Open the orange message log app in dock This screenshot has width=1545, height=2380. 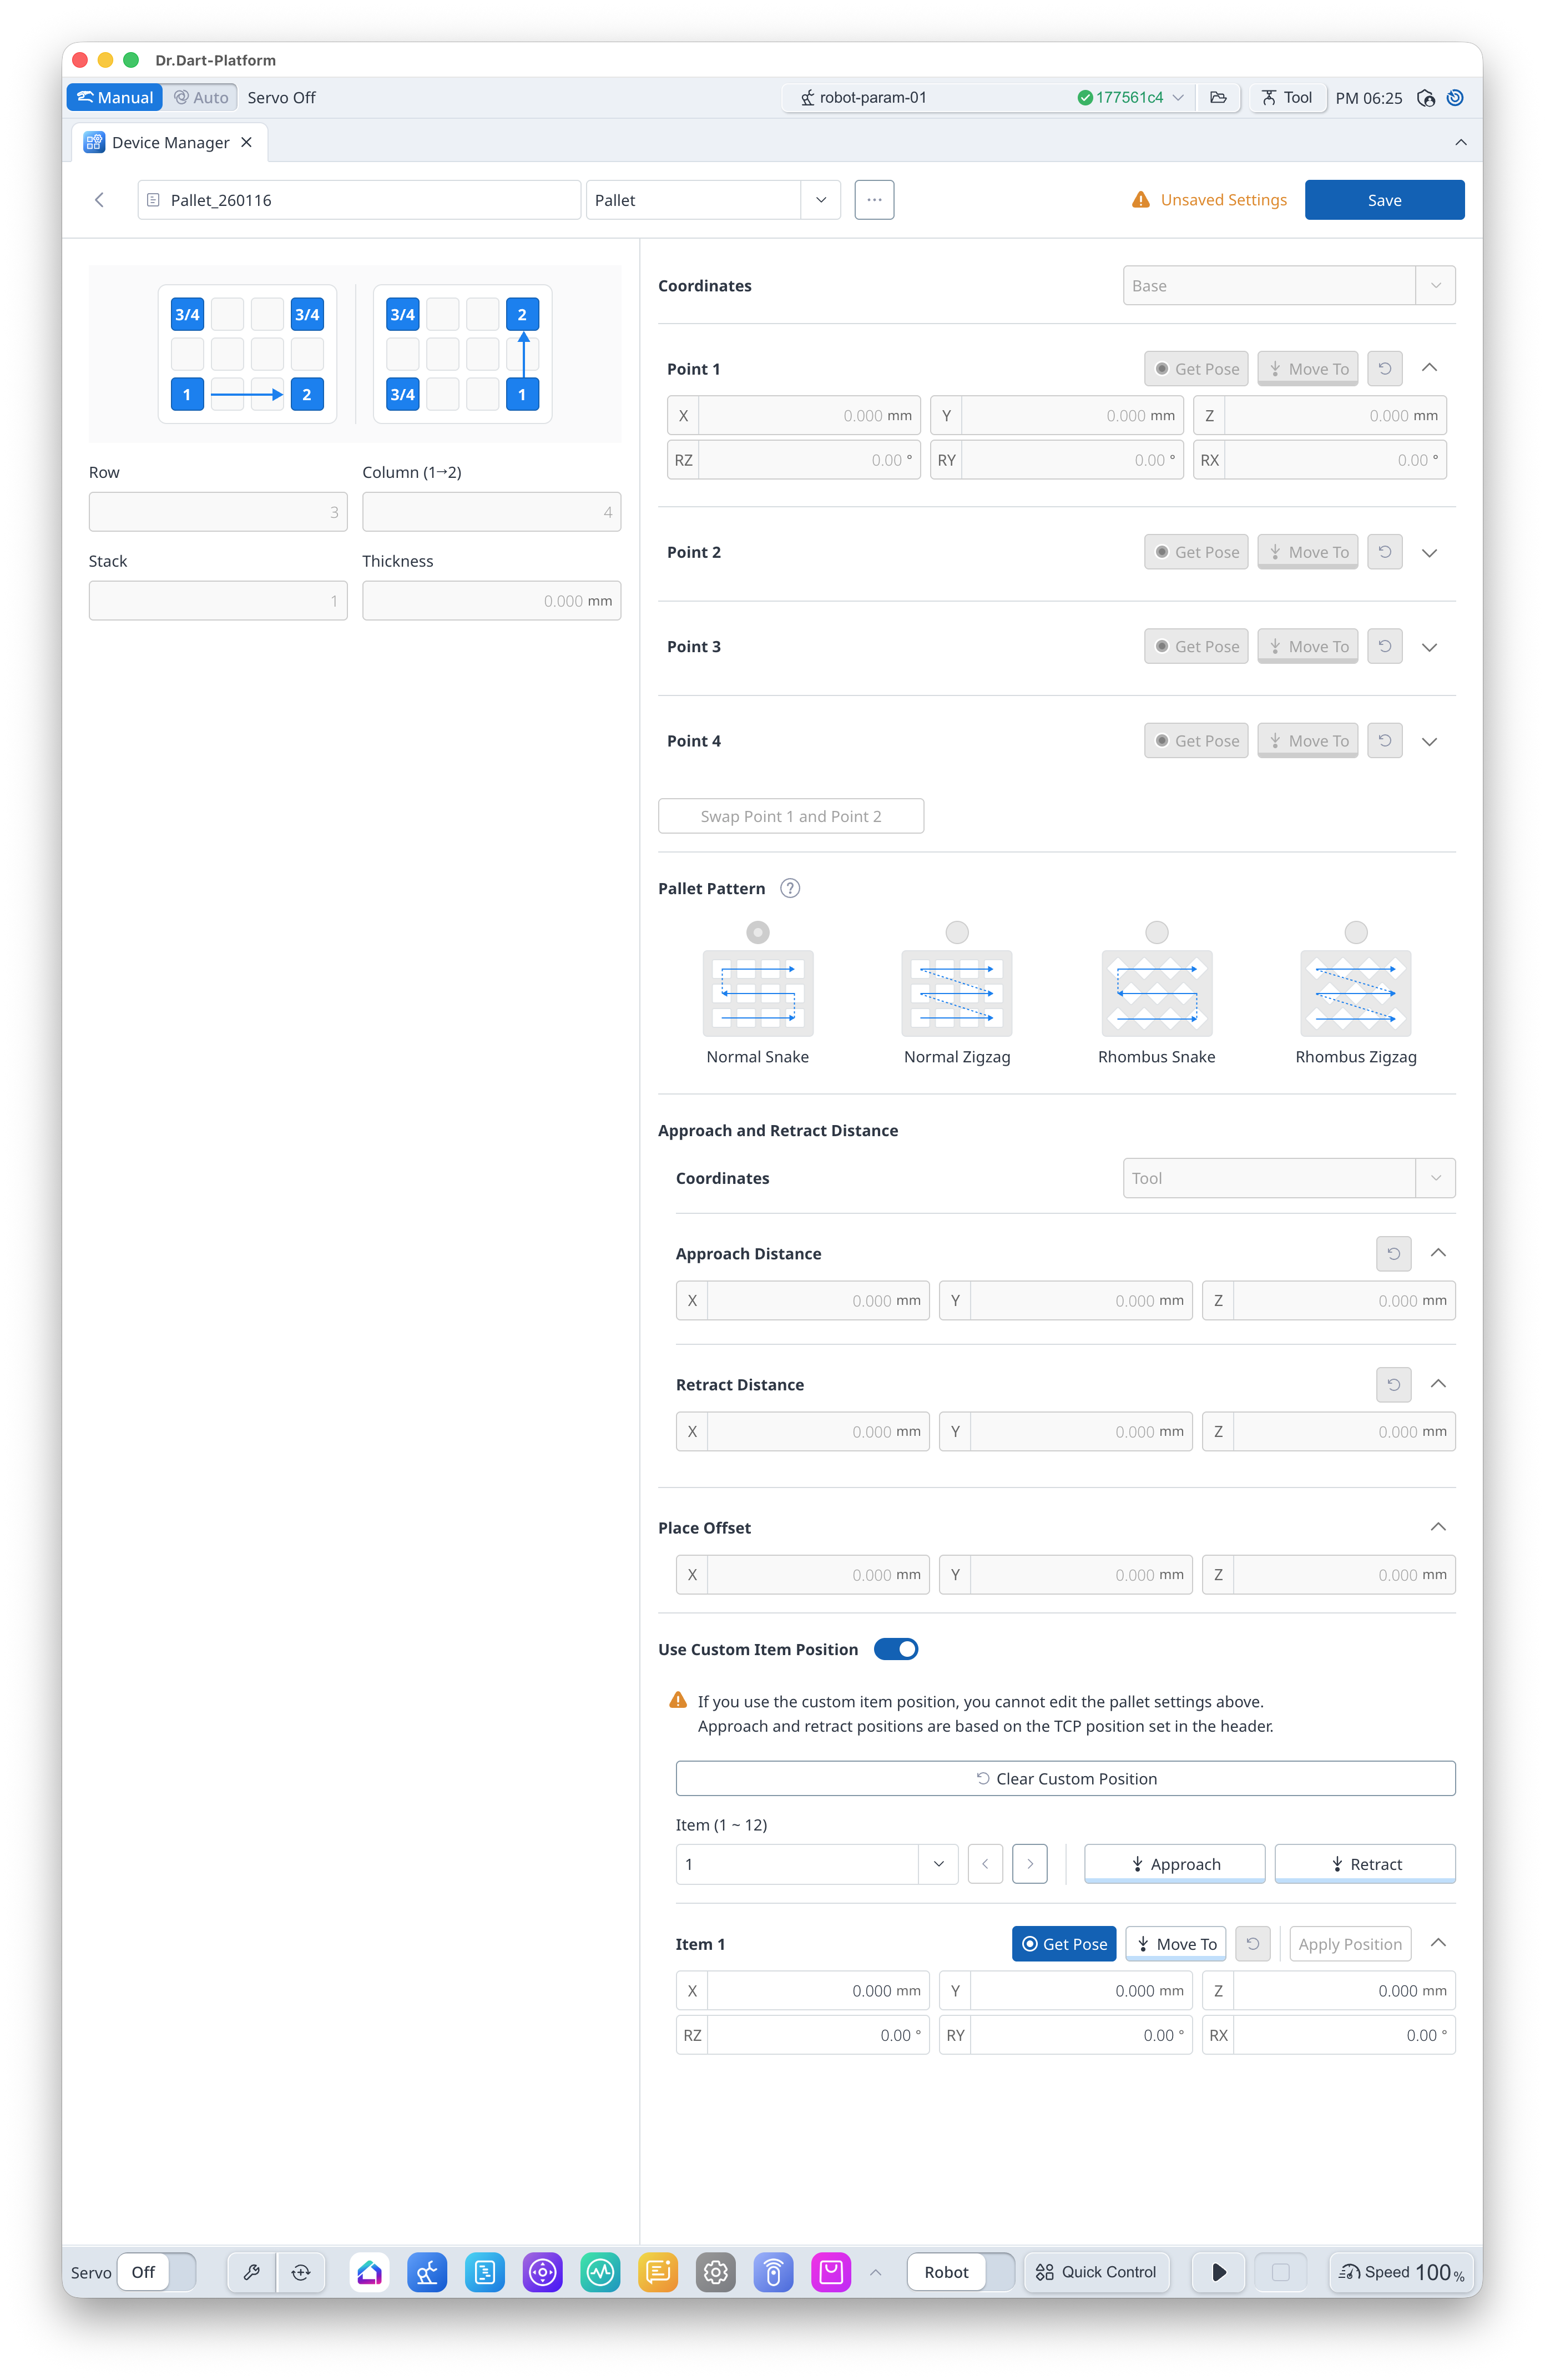(658, 2272)
